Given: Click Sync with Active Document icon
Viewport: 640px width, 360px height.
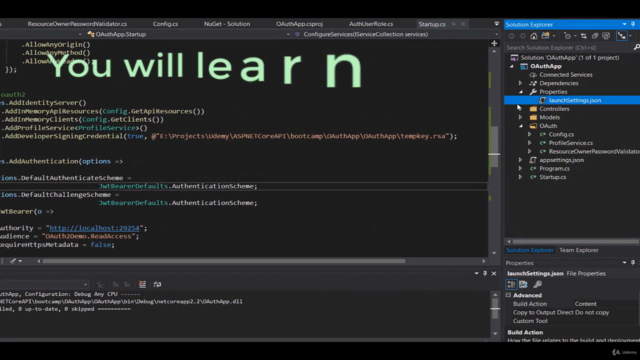Looking at the screenshot, I should tap(584, 36).
